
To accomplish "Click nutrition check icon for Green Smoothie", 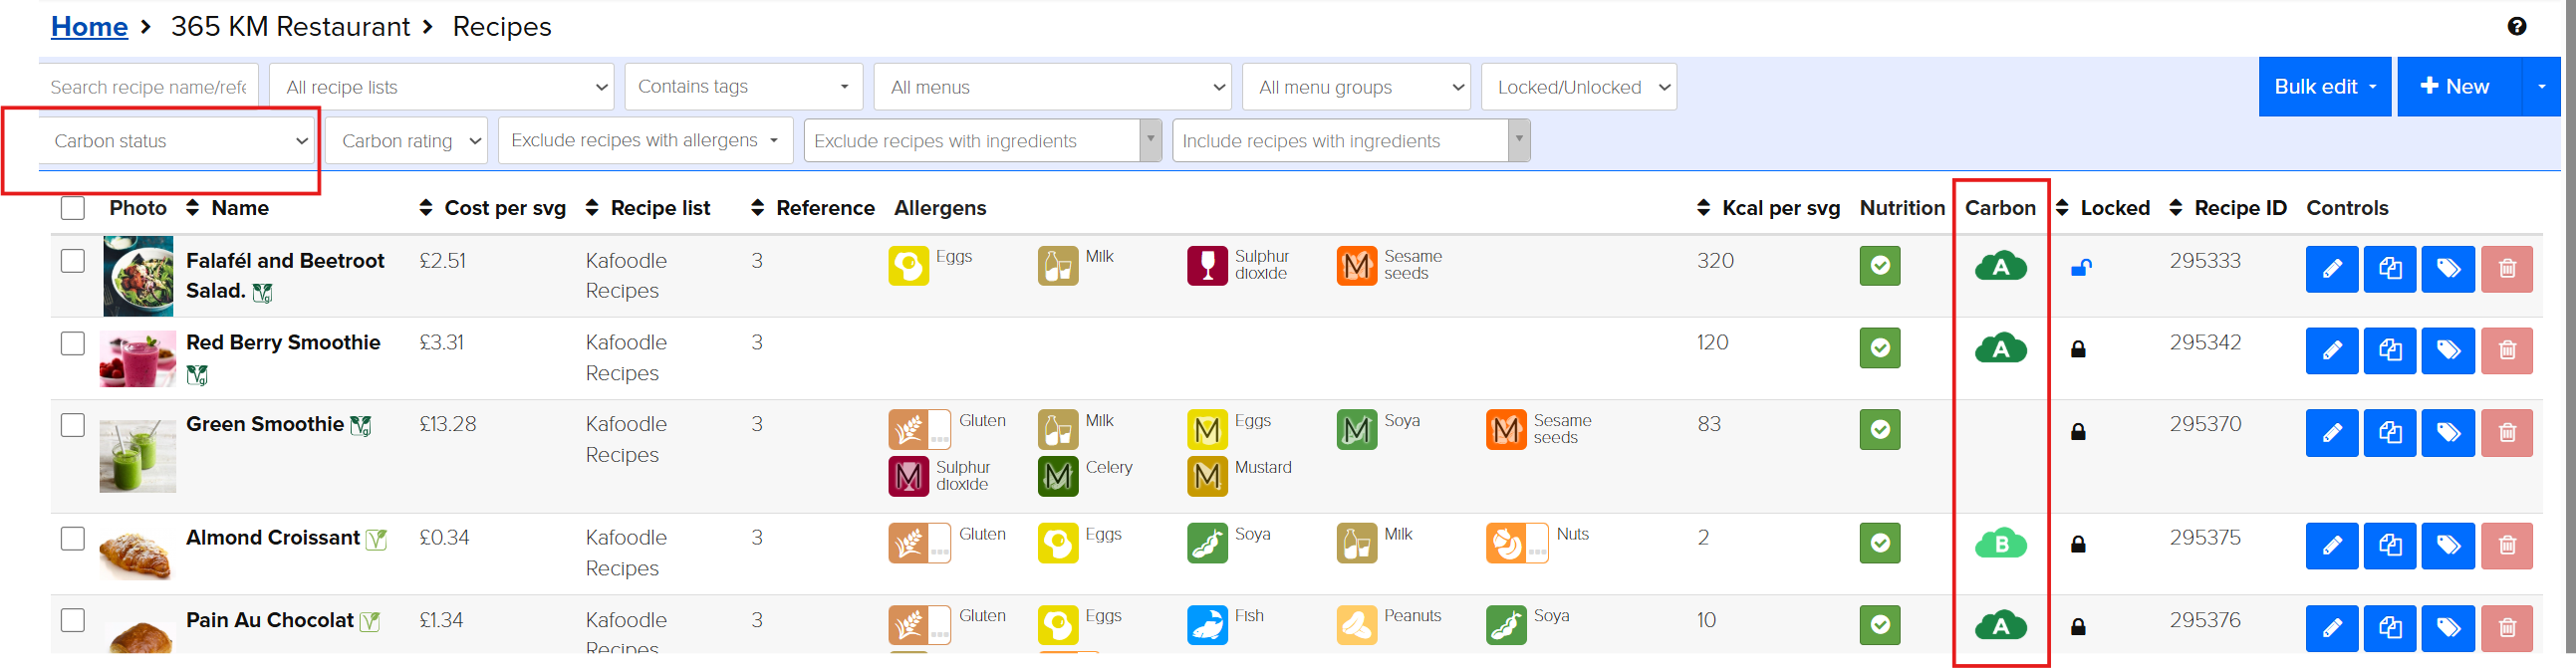I will tap(1880, 430).
